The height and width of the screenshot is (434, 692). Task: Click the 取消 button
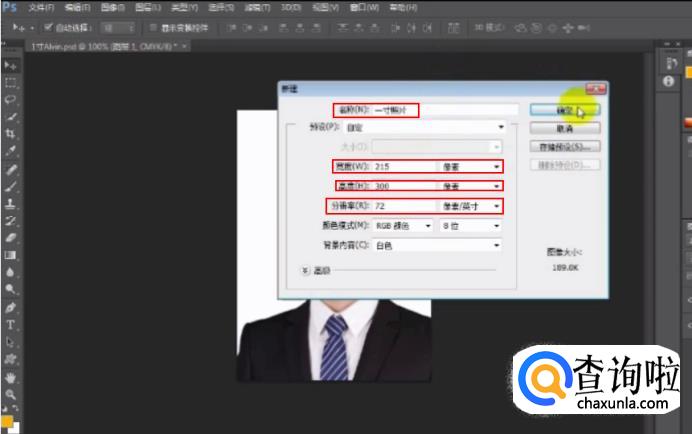[x=564, y=128]
